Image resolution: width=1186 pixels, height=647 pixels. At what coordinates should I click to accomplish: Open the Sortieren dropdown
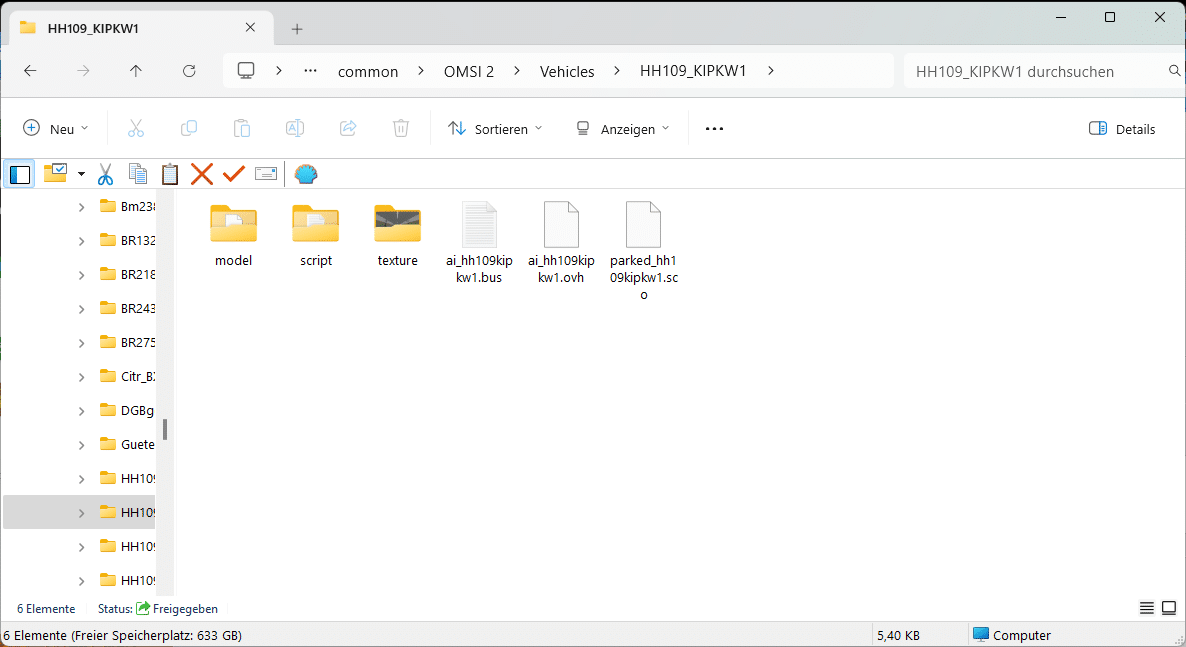pos(495,129)
